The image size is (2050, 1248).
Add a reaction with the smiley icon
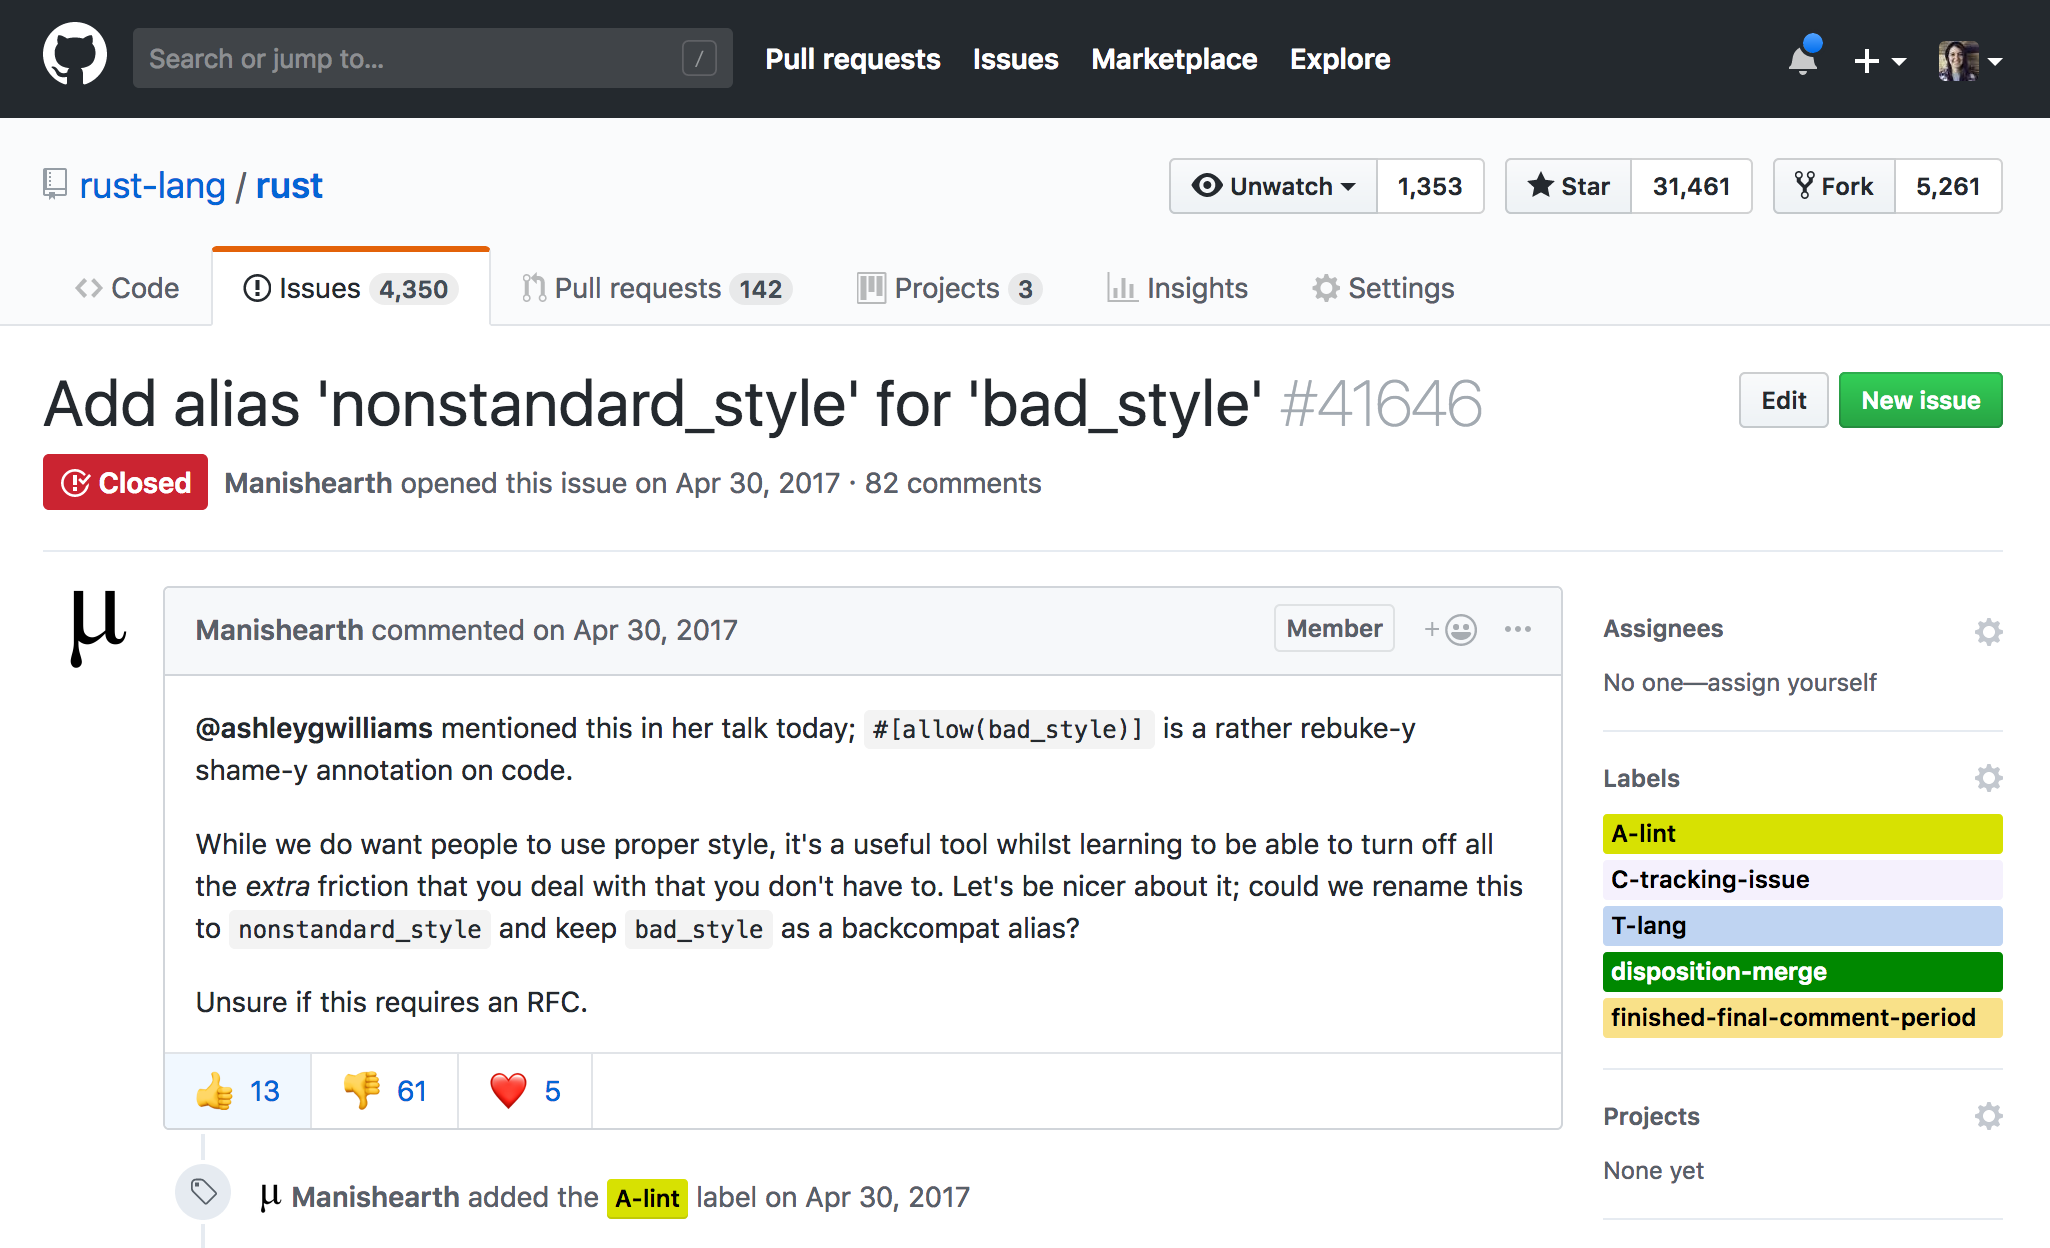(1451, 629)
